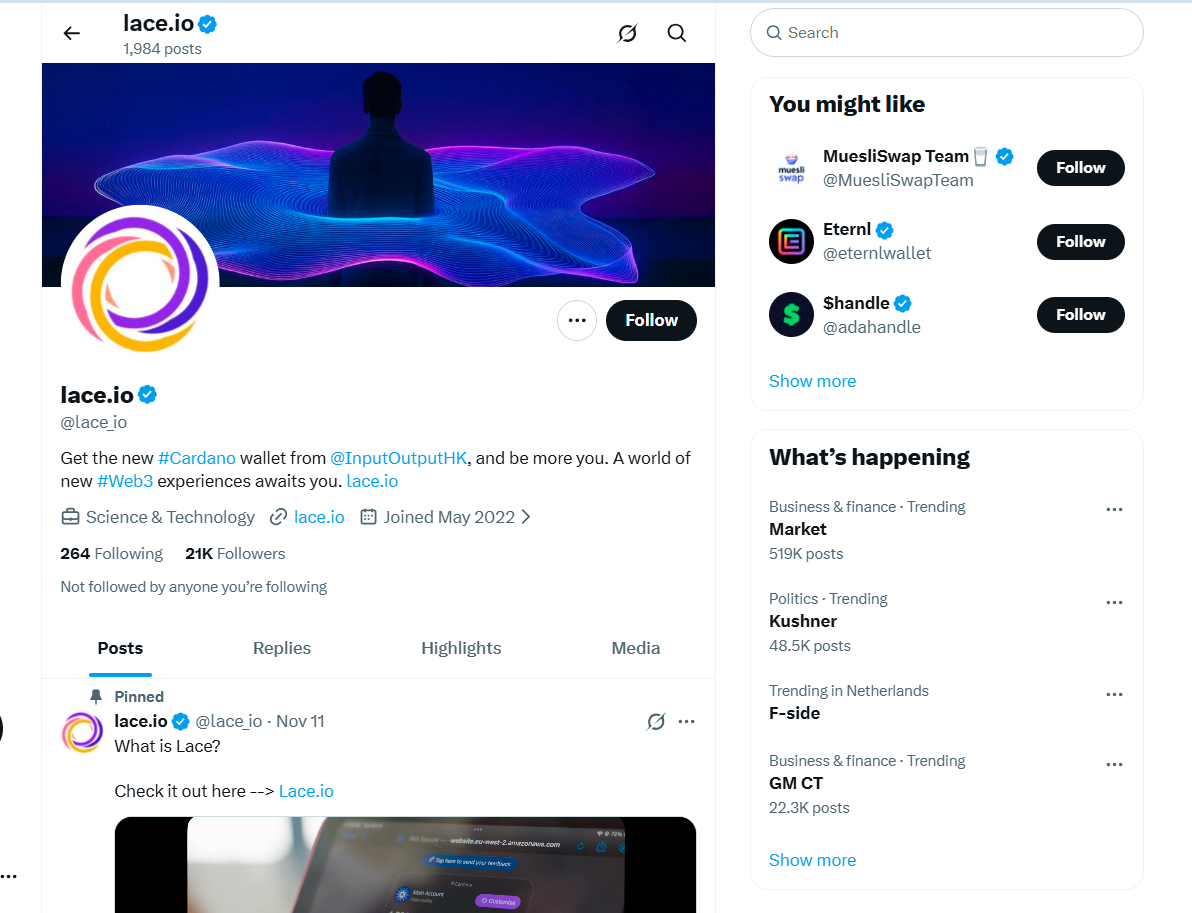The image size is (1192, 913).
Task: Expand Joined May 2022 details chevron
Action: click(x=527, y=517)
